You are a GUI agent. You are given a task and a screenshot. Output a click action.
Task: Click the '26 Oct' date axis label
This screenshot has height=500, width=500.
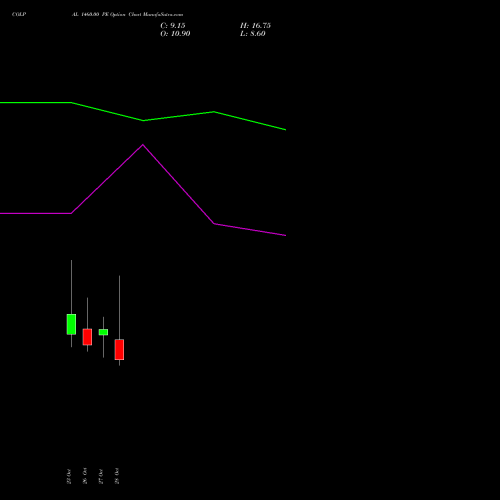tap(85, 476)
